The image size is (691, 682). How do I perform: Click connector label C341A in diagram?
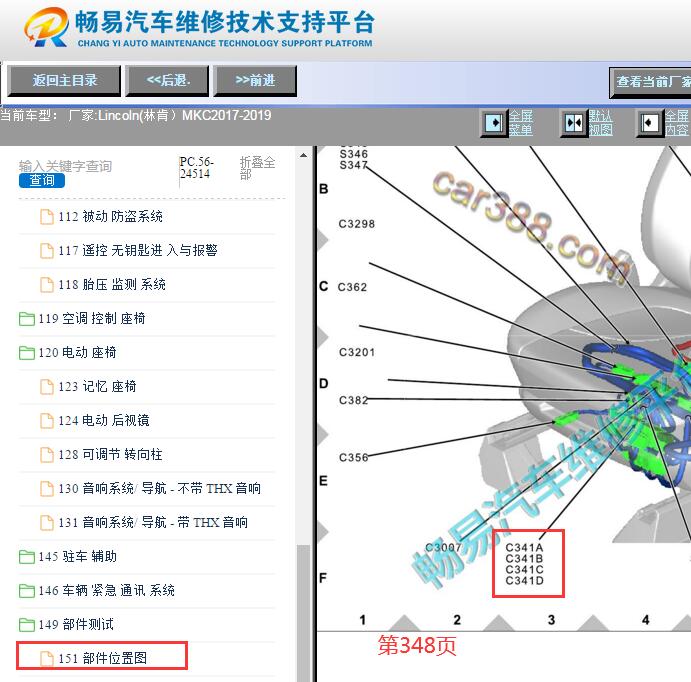[524, 548]
